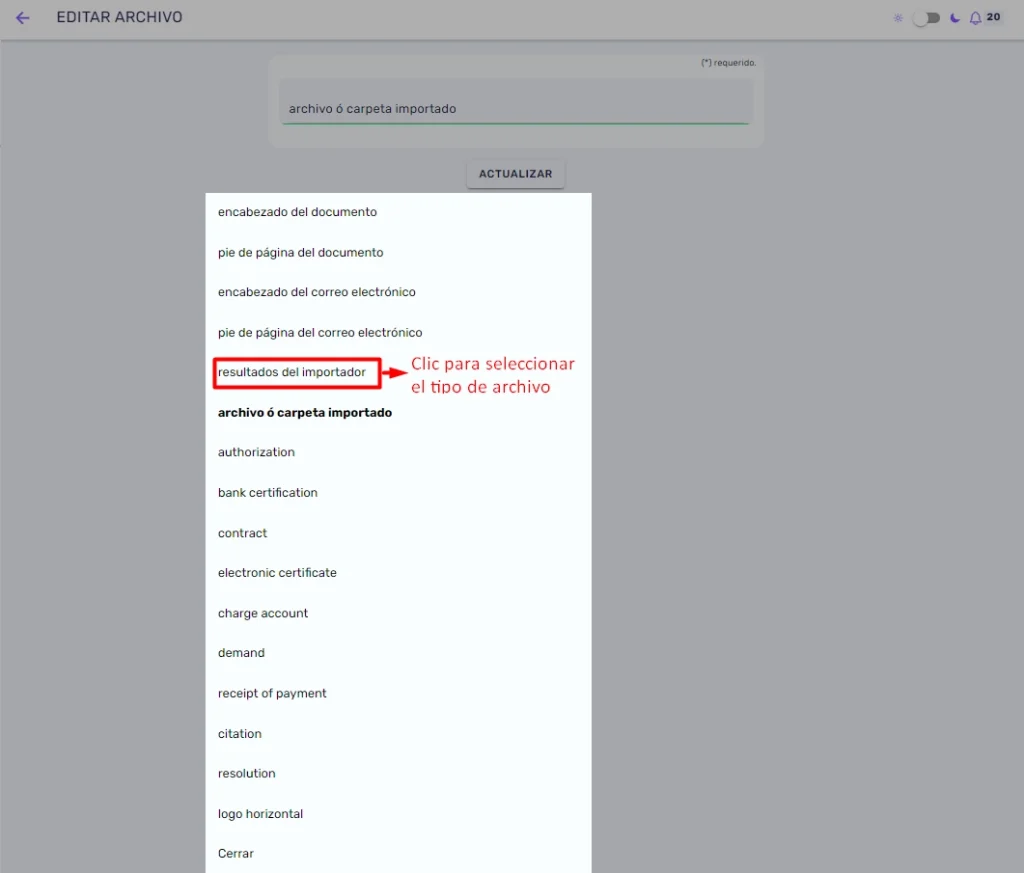Click the sun light-mode icon

tap(898, 18)
